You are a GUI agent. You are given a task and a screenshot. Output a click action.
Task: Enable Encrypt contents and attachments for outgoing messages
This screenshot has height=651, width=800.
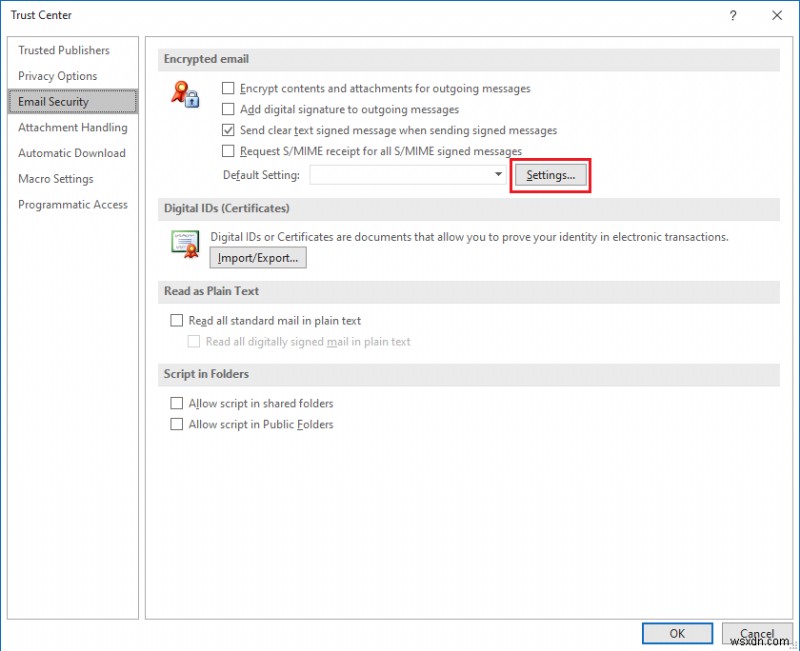pyautogui.click(x=229, y=88)
